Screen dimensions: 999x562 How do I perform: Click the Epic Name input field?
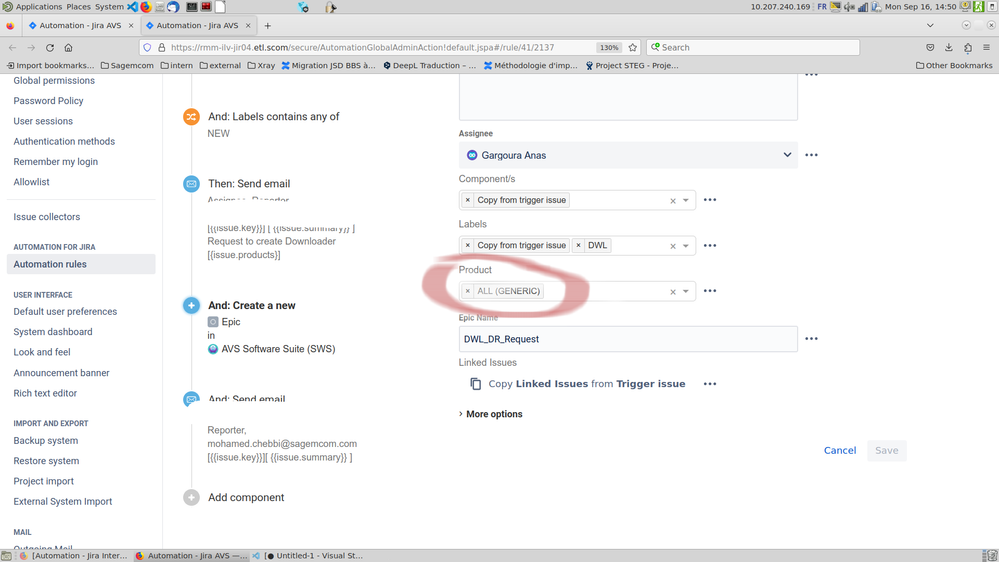[628, 339]
